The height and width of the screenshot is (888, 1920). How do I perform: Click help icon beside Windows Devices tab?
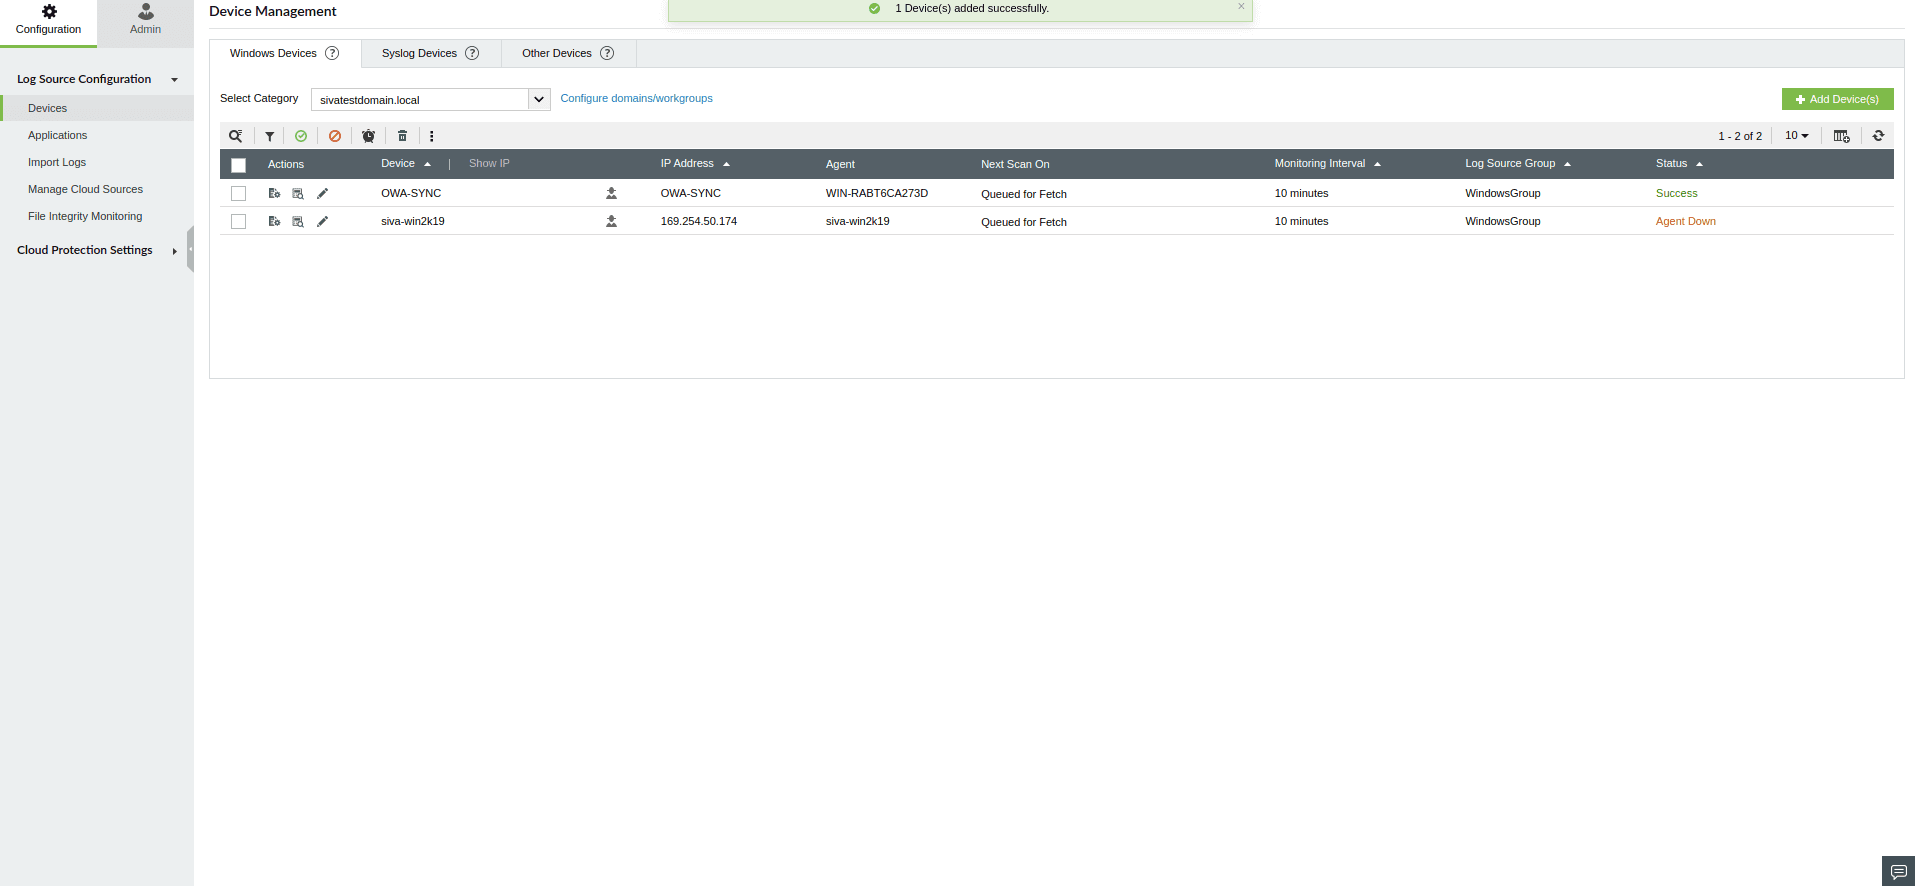tap(332, 53)
